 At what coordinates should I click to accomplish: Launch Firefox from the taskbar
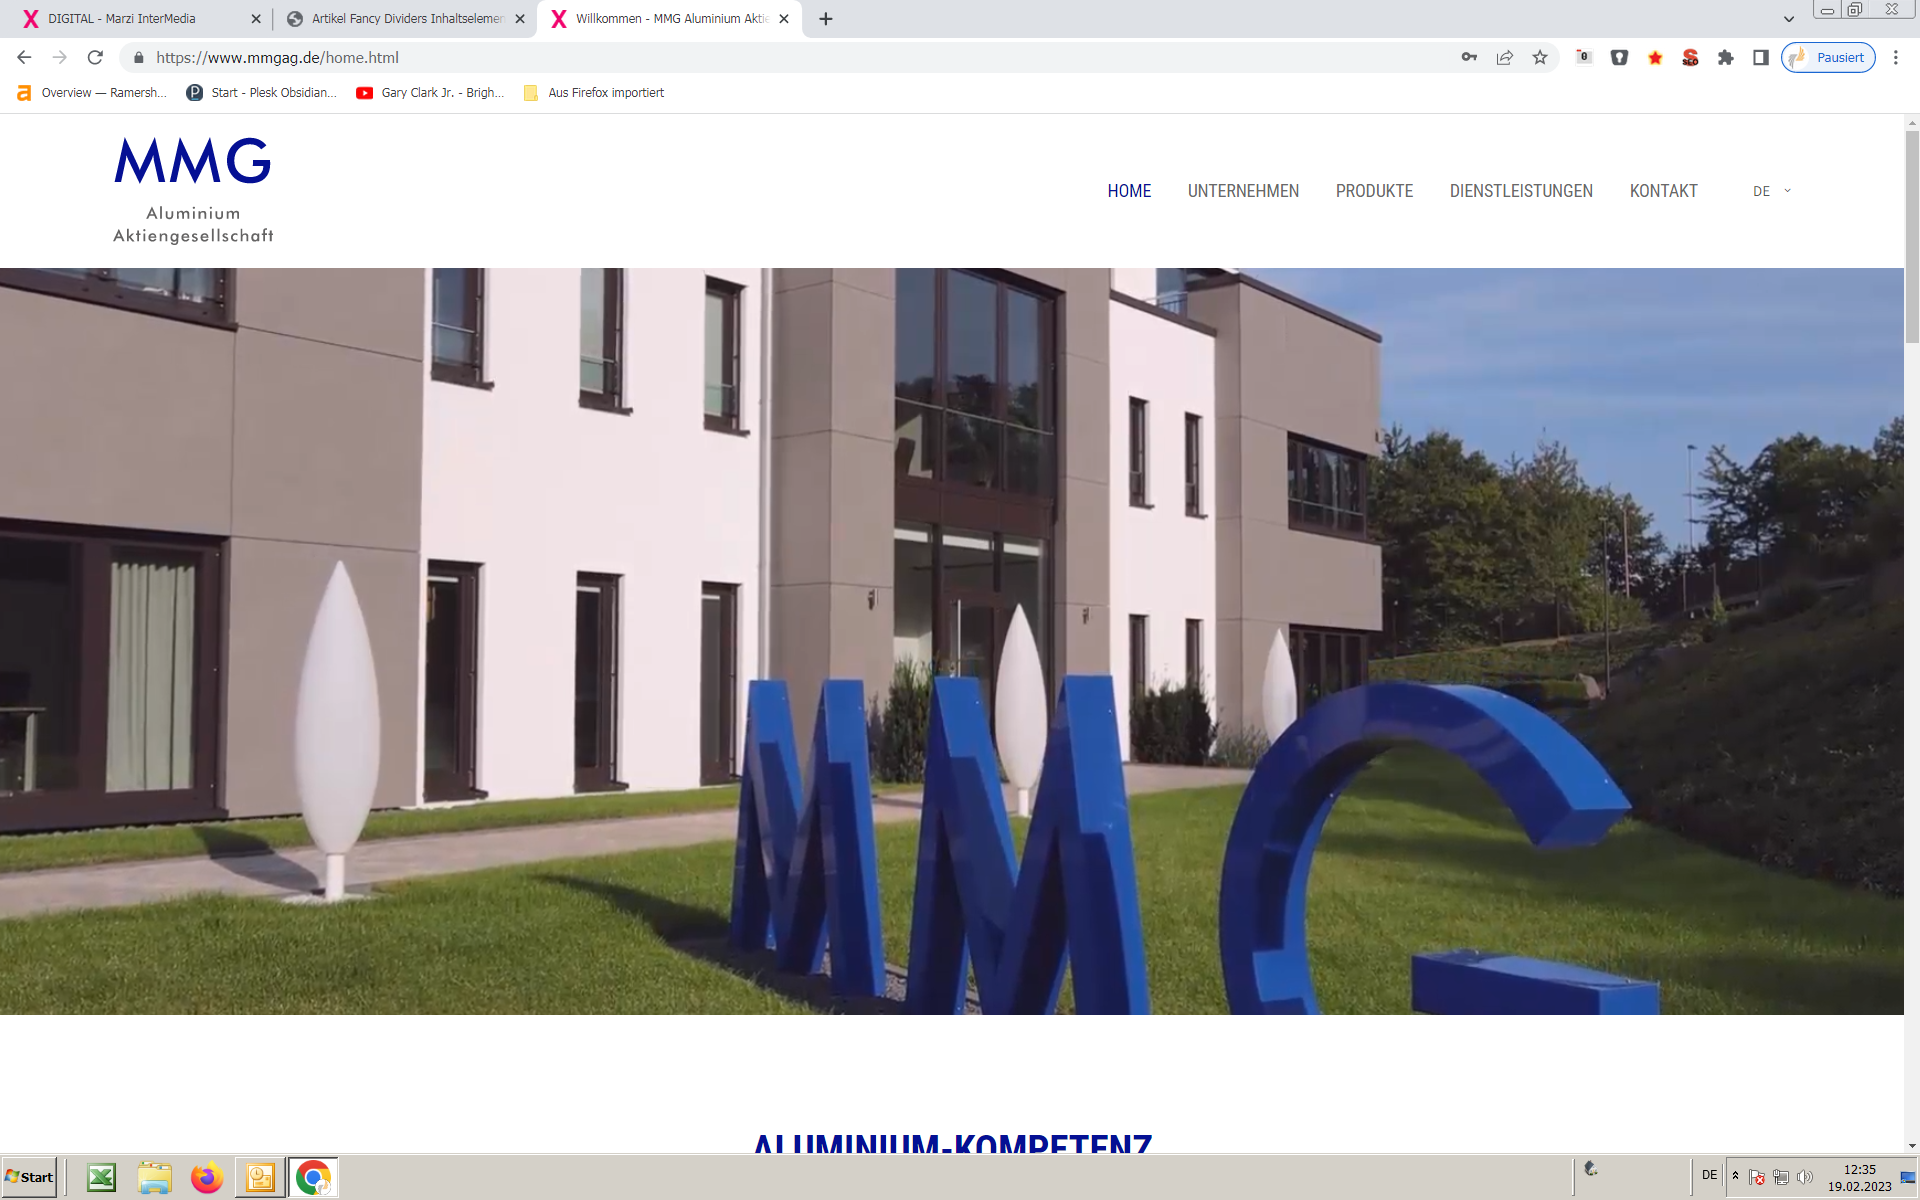tap(207, 1177)
